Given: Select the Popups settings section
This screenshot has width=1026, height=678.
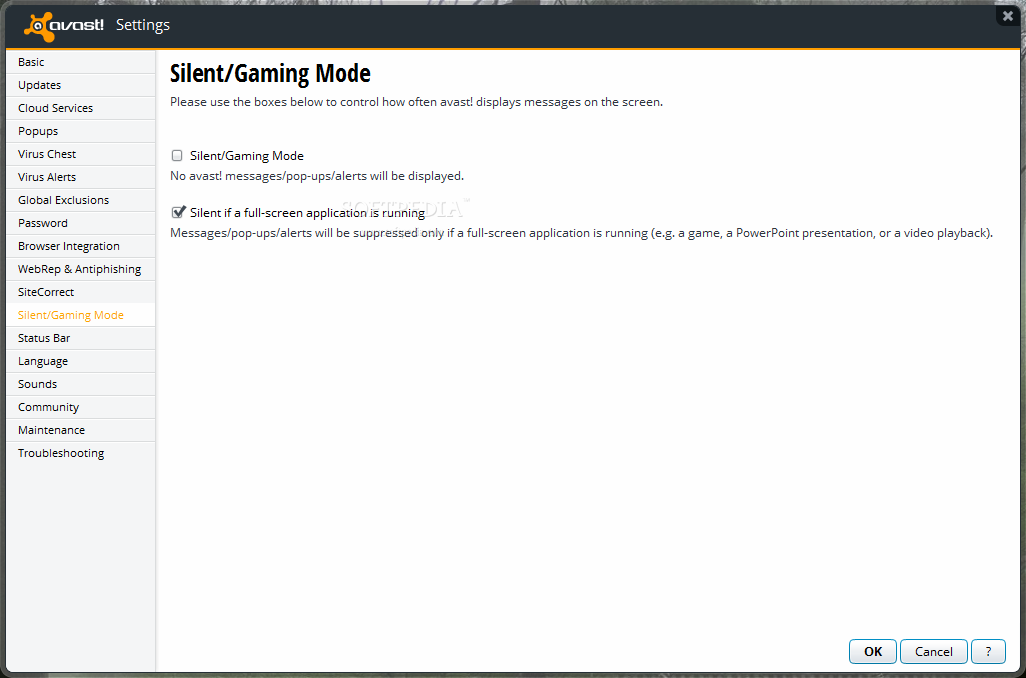Looking at the screenshot, I should (x=80, y=131).
